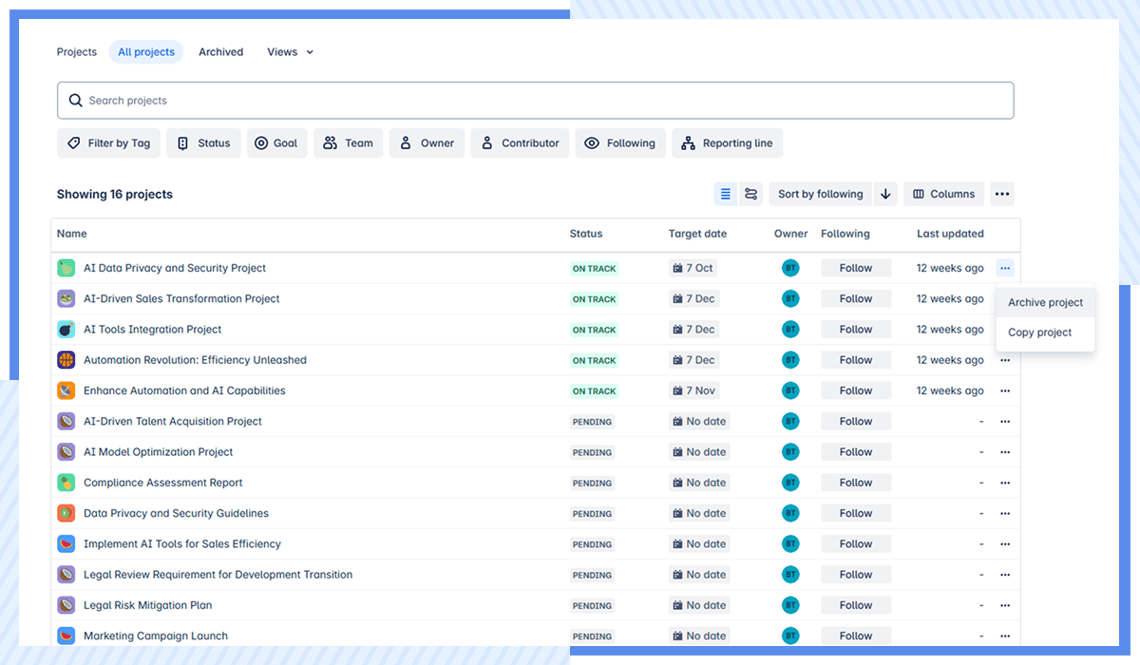Select Copy project in the menu
This screenshot has width=1140, height=665.
pyautogui.click(x=1040, y=332)
